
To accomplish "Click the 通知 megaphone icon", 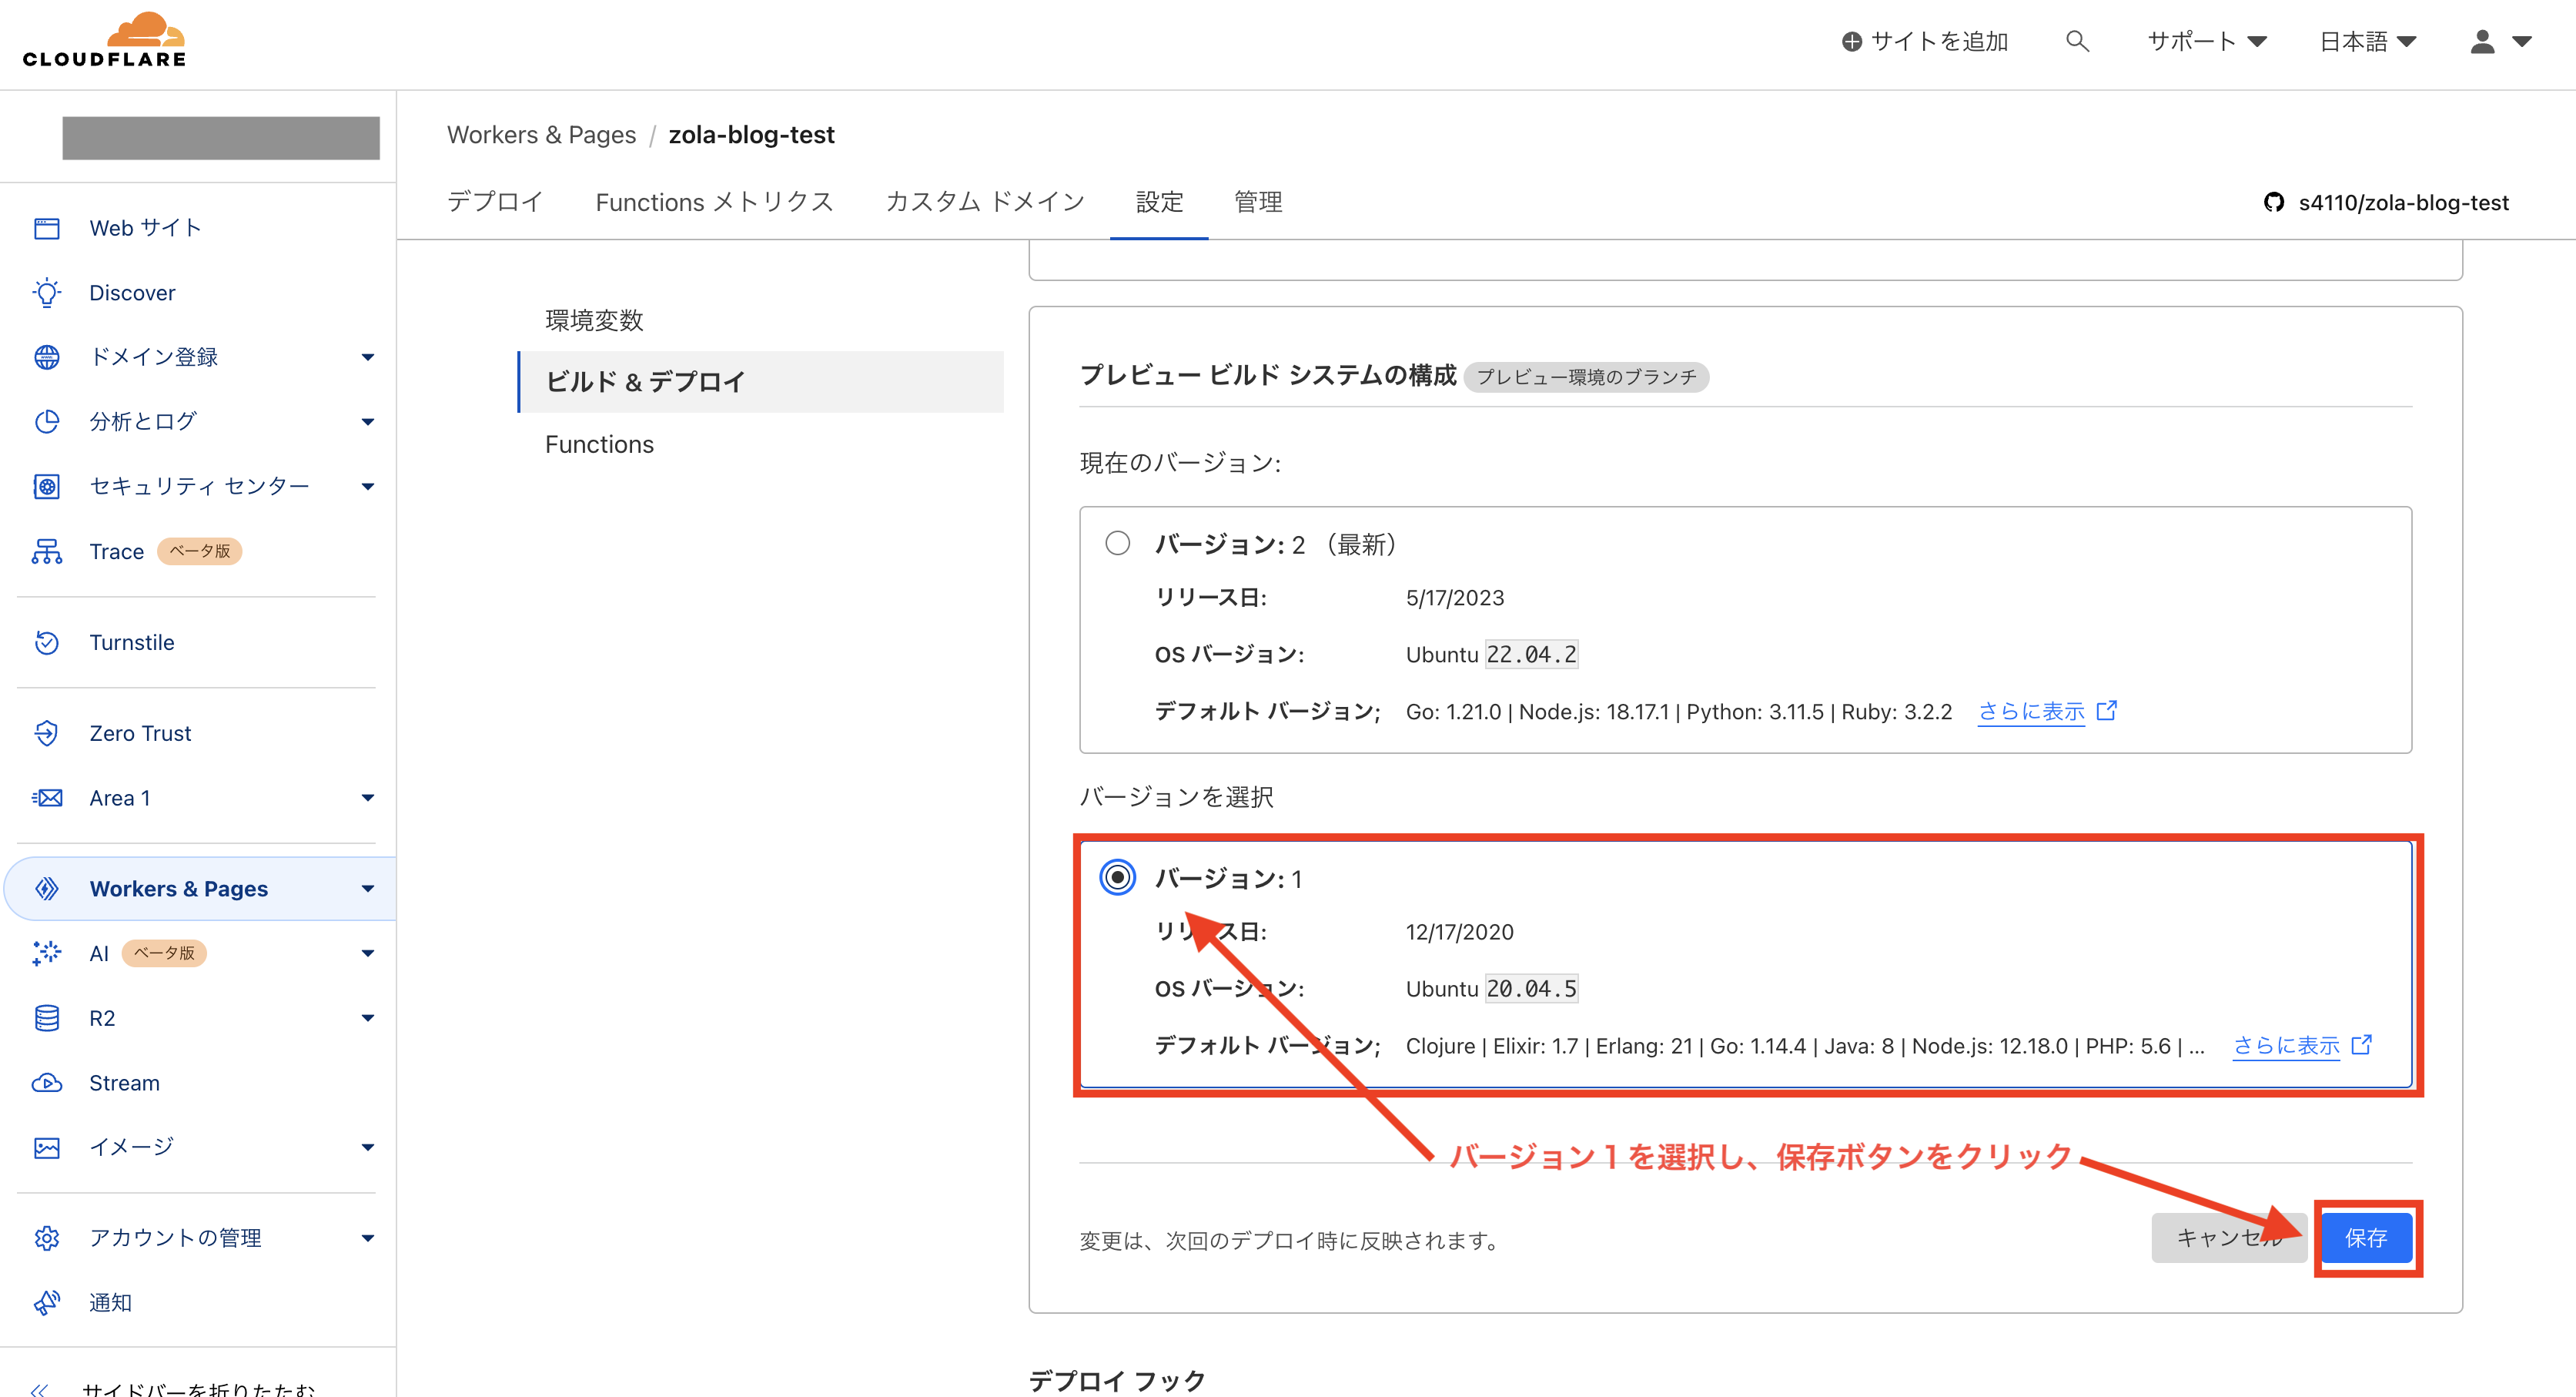I will pyautogui.click(x=47, y=1302).
